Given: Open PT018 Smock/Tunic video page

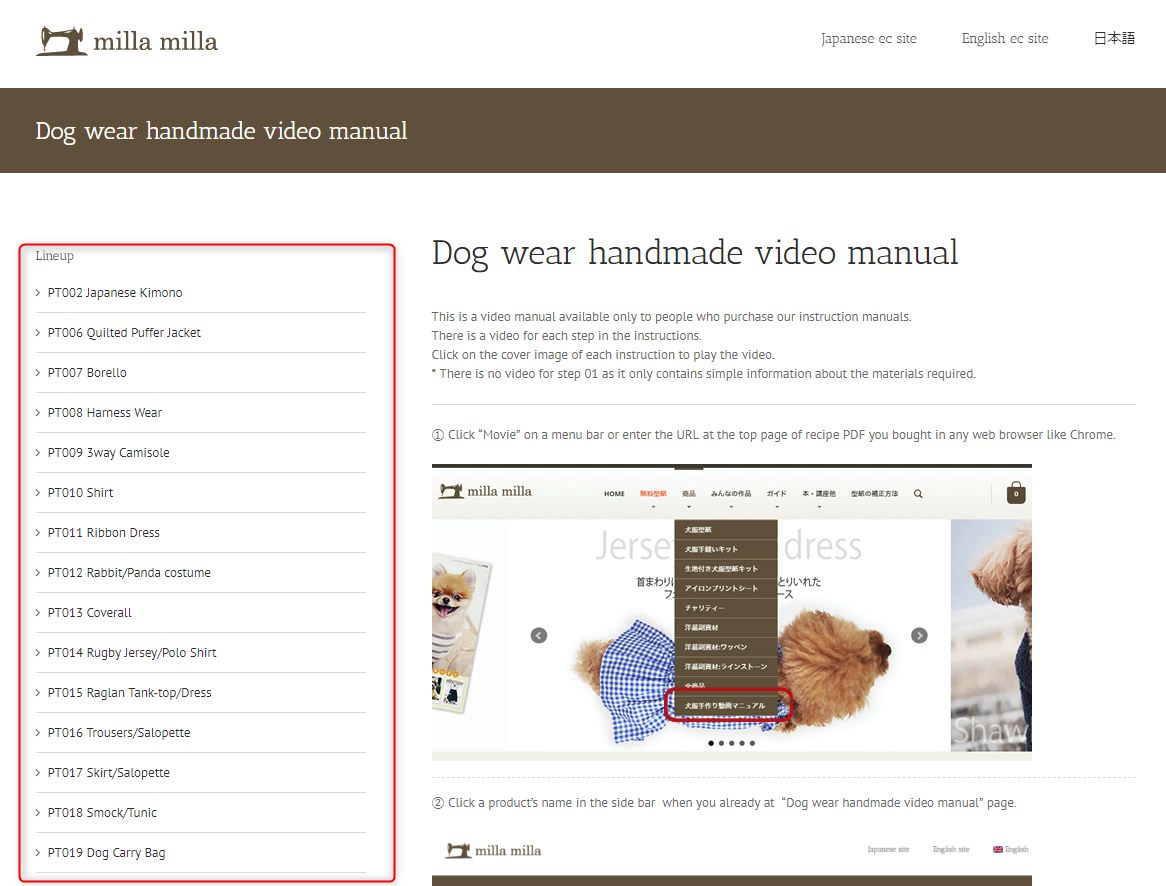Looking at the screenshot, I should pyautogui.click(x=102, y=813).
